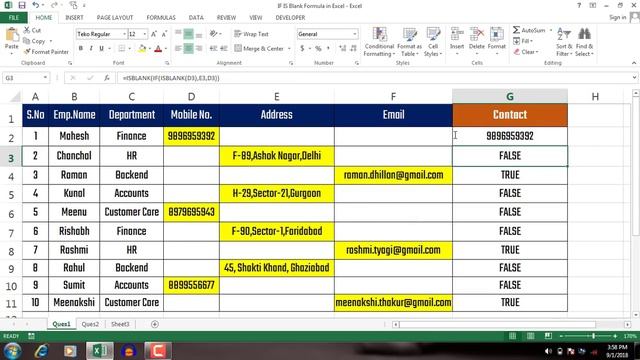Select row 3 header
This screenshot has width=640, height=360.
(x=11, y=157)
